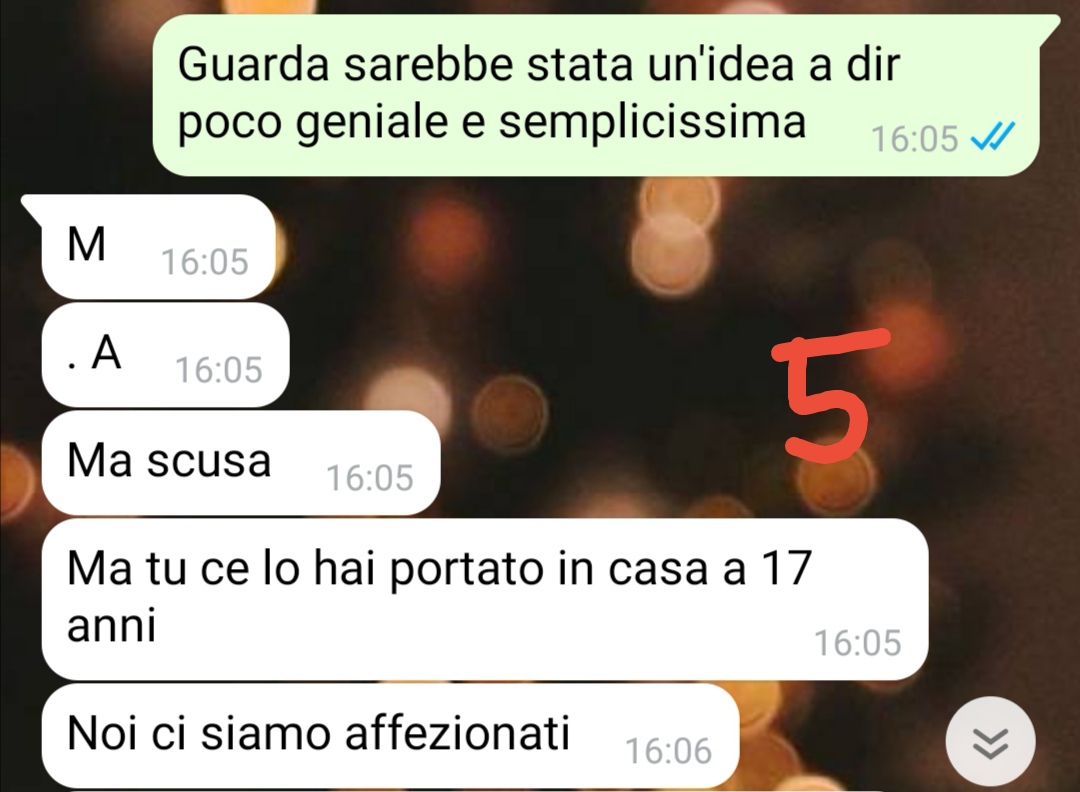Tap the 'Noi ci siamo affezionati' message
The width and height of the screenshot is (1080, 792).
point(390,736)
